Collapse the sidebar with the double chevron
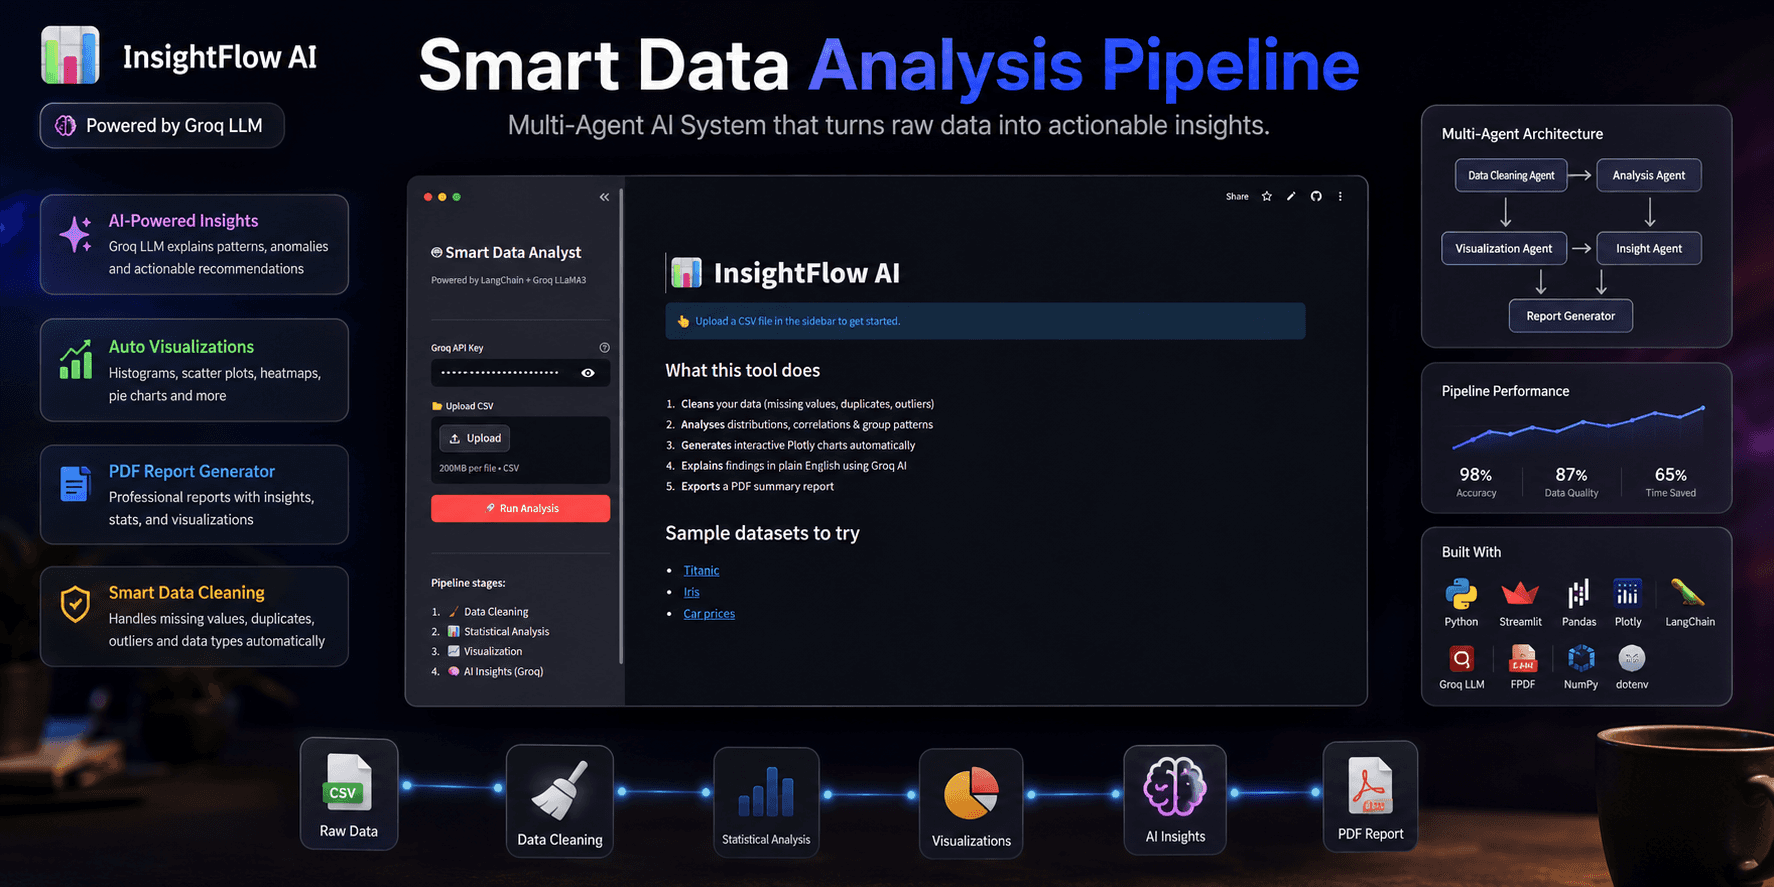This screenshot has width=1774, height=887. [x=604, y=197]
